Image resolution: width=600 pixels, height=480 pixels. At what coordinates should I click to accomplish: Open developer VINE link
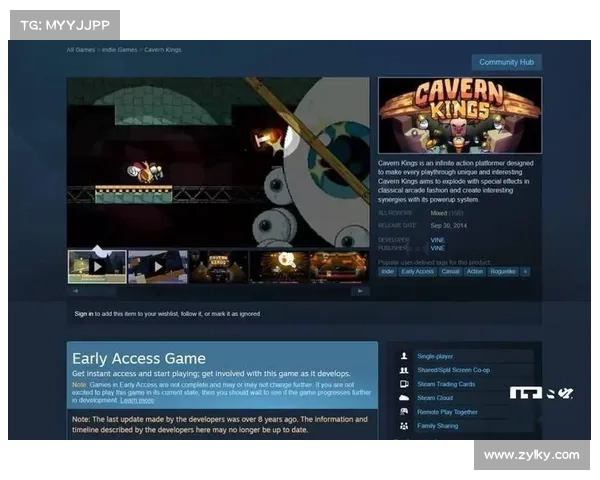tap(437, 240)
